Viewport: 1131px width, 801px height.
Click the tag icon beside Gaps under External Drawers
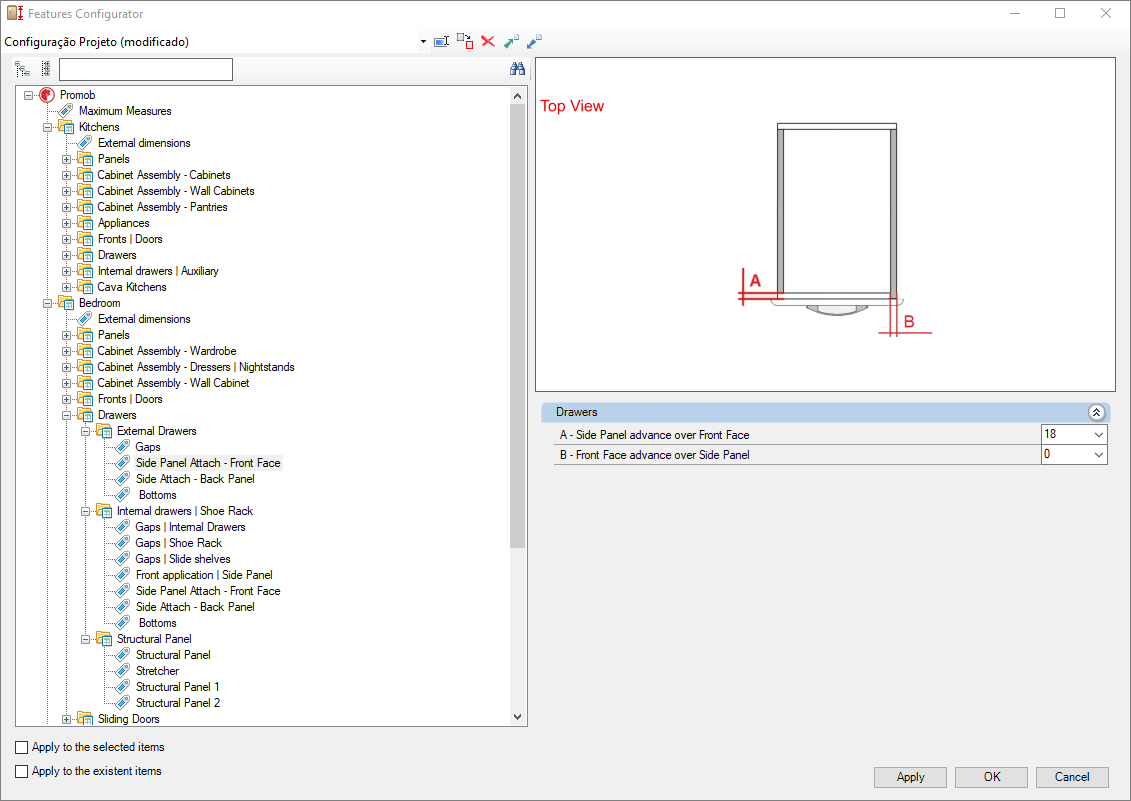tap(123, 447)
